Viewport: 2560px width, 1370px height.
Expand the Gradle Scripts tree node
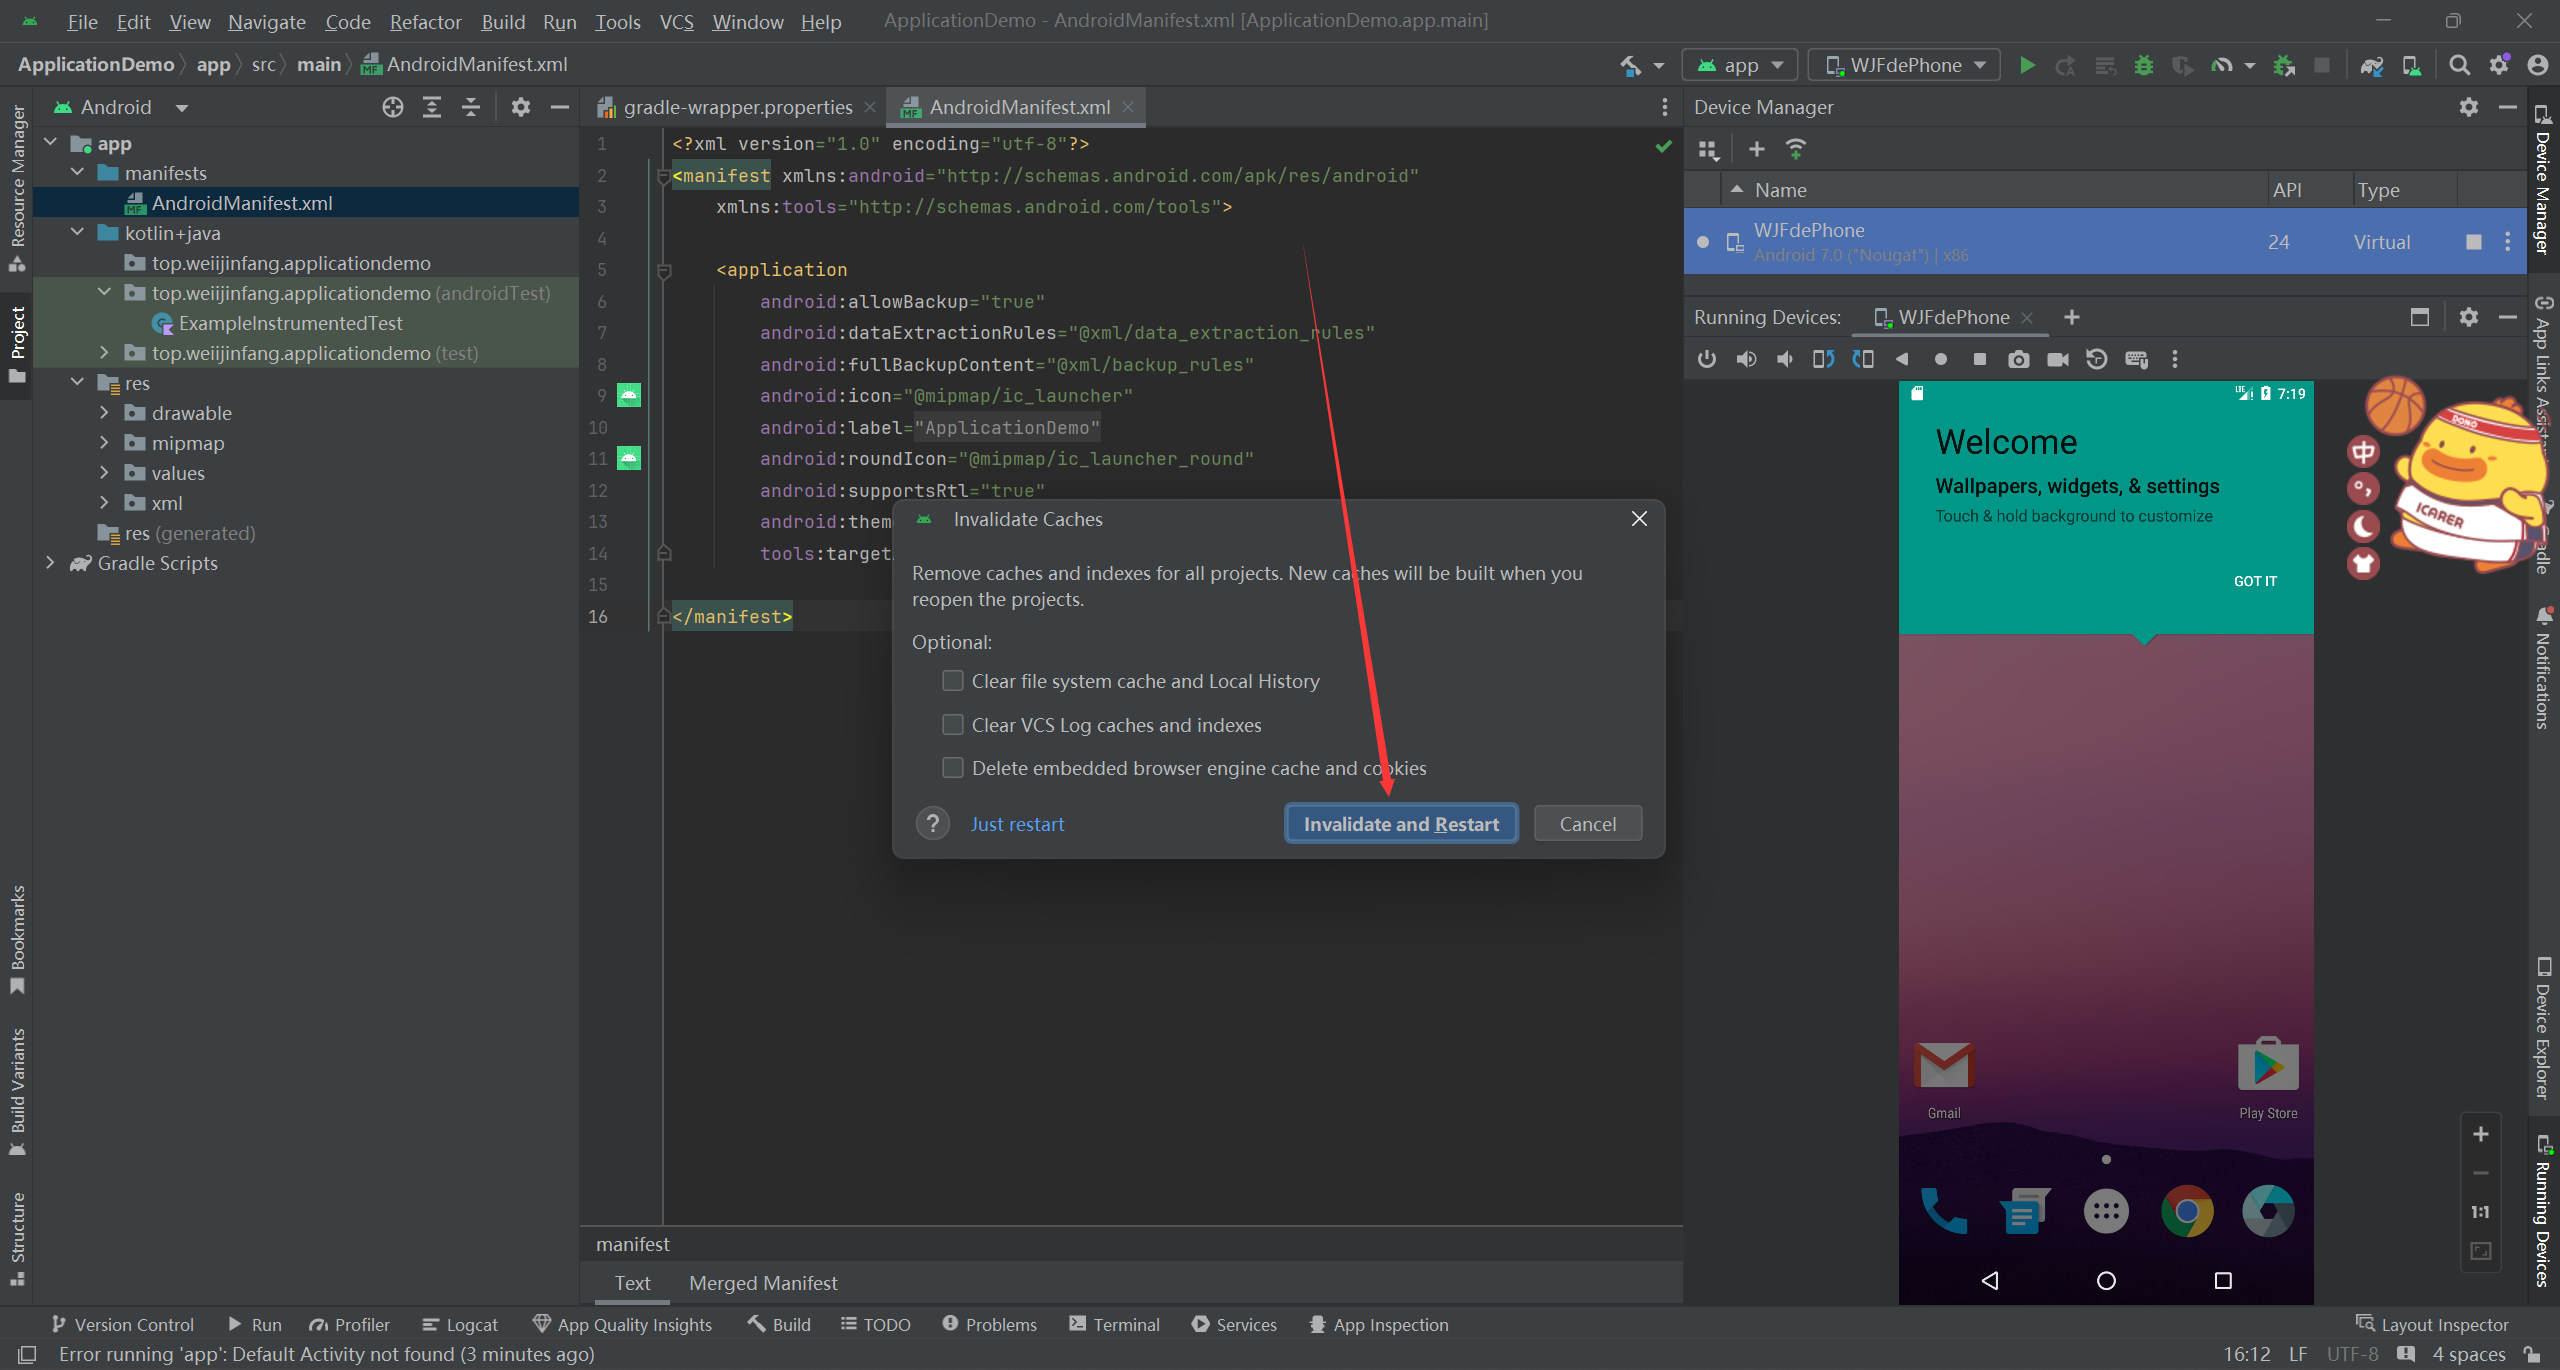(x=50, y=563)
